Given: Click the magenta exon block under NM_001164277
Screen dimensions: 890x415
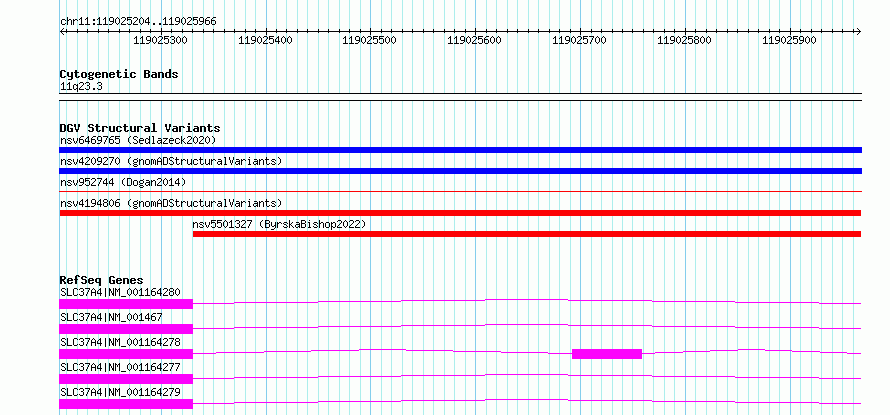Looking at the screenshot, I should pos(126,379).
